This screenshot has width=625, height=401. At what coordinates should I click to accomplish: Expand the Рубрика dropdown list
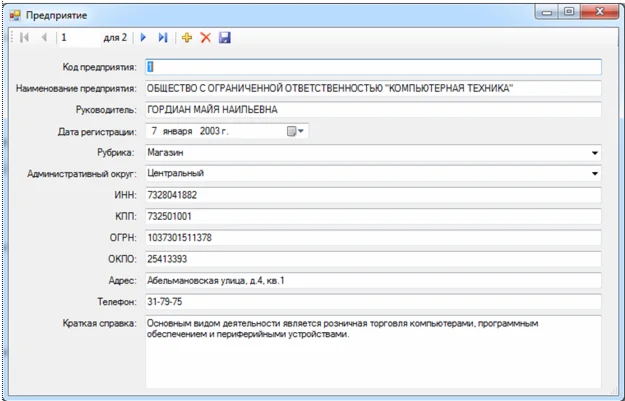pyautogui.click(x=595, y=153)
